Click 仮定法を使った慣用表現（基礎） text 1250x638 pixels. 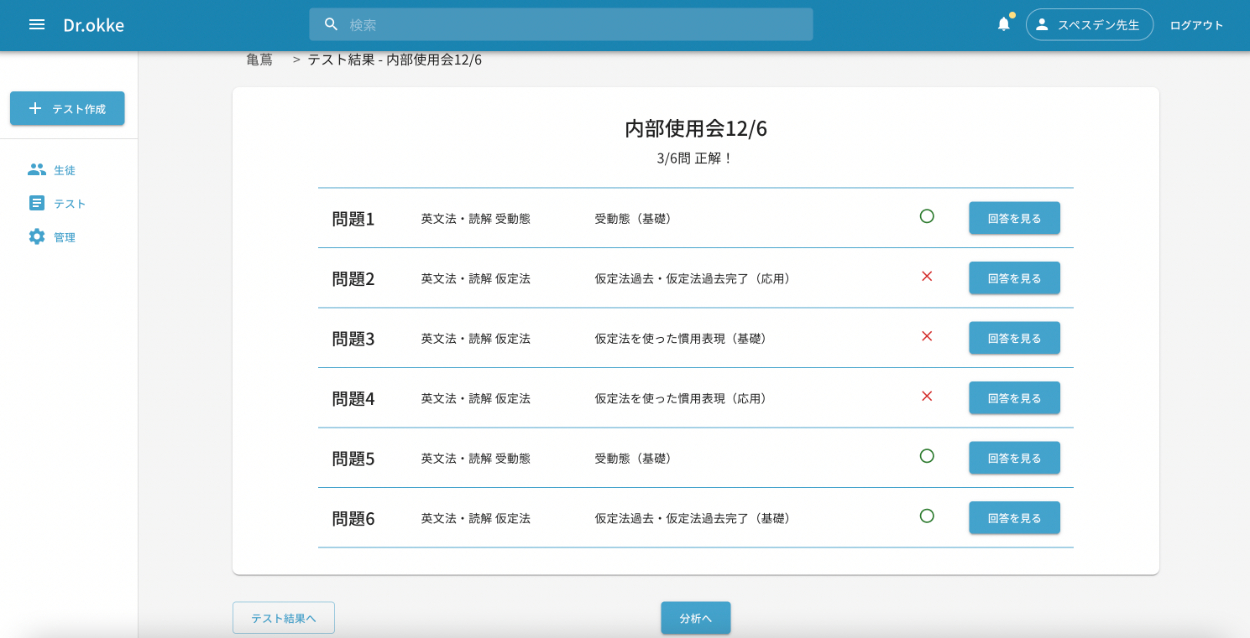click(x=683, y=339)
